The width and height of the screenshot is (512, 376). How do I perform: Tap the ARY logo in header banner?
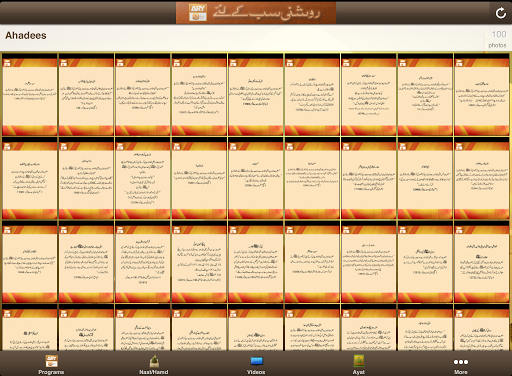coord(198,13)
